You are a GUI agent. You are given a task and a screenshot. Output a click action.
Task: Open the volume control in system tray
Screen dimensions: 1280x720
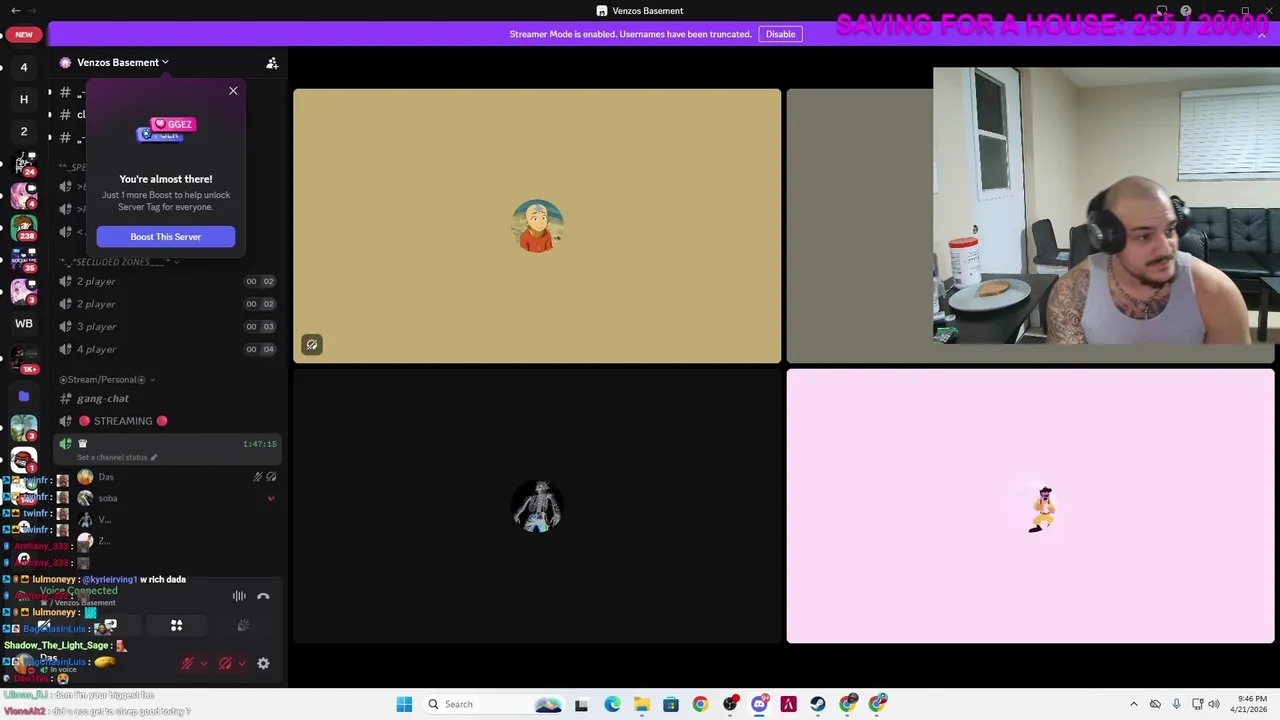point(1213,704)
